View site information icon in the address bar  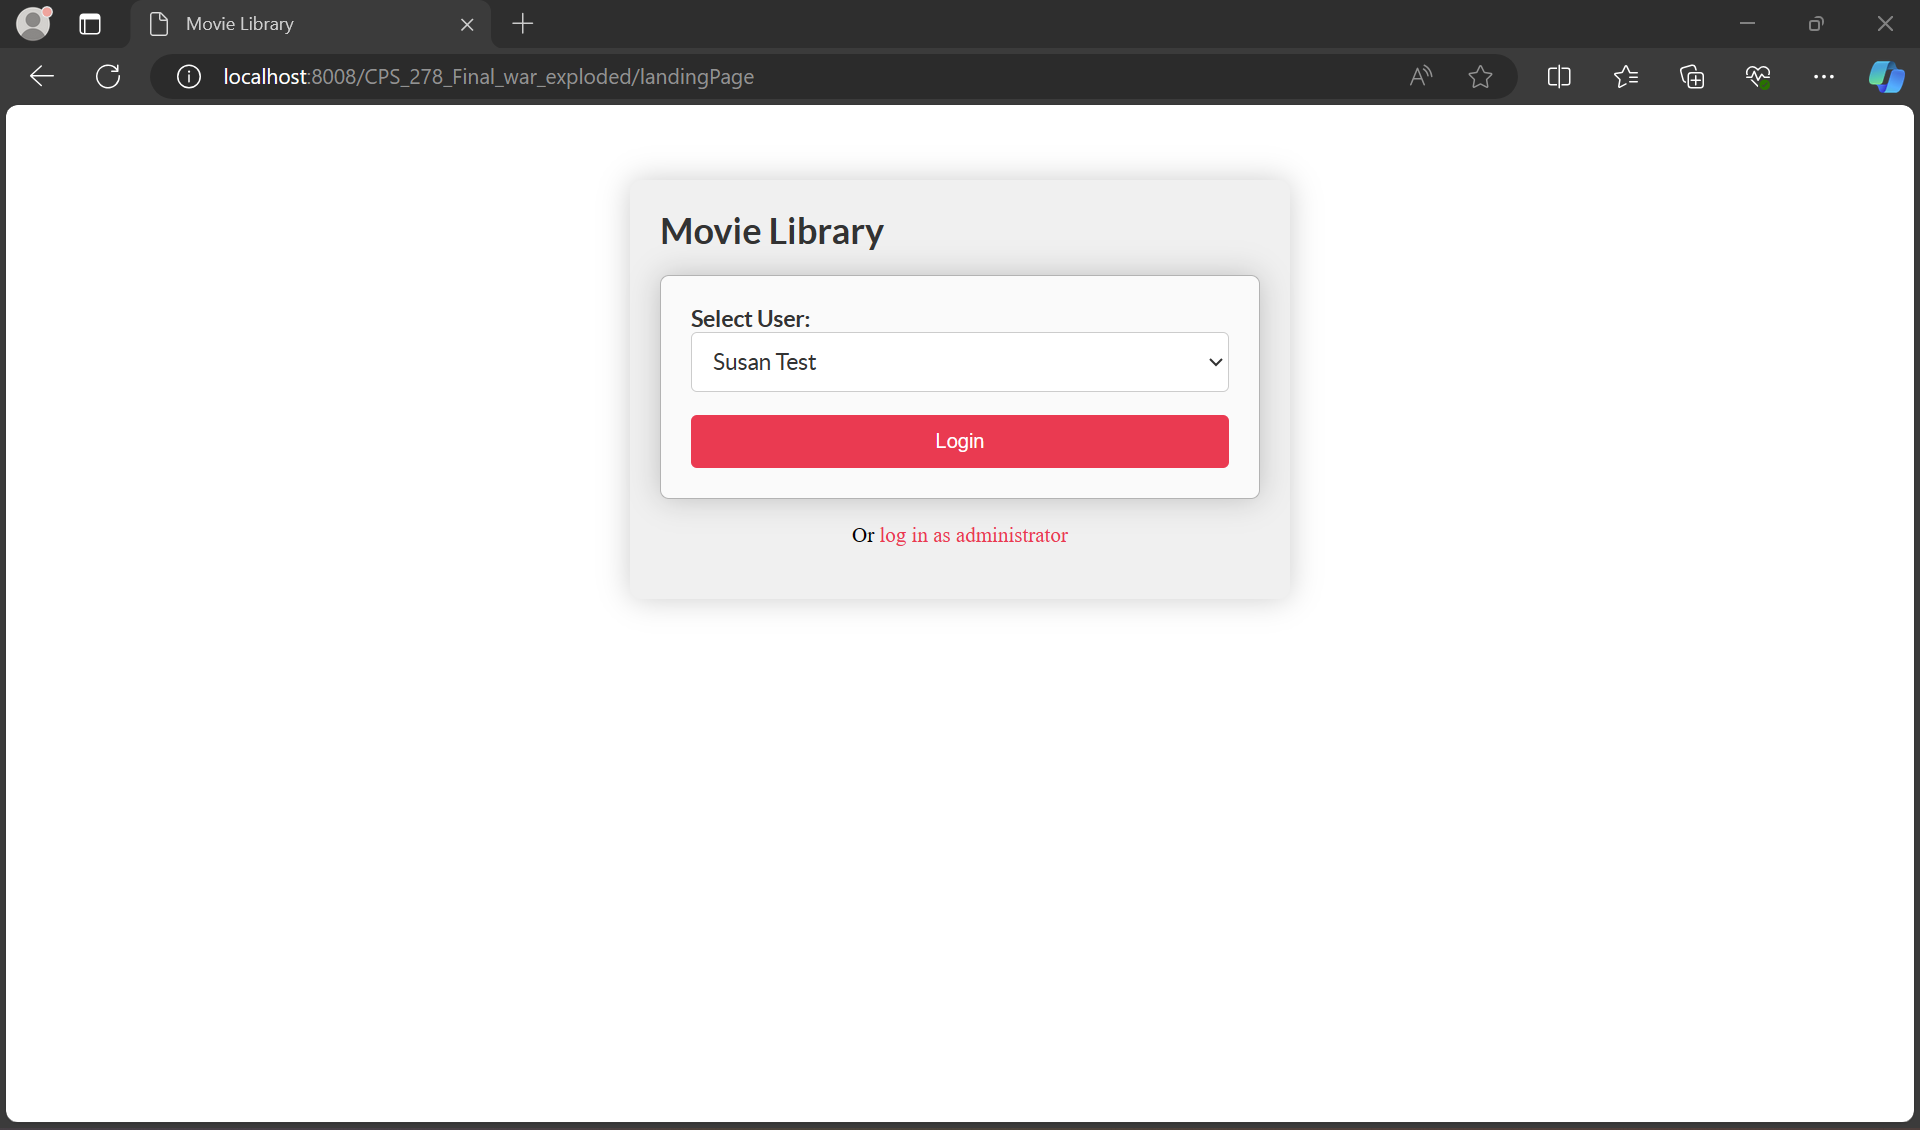(189, 76)
